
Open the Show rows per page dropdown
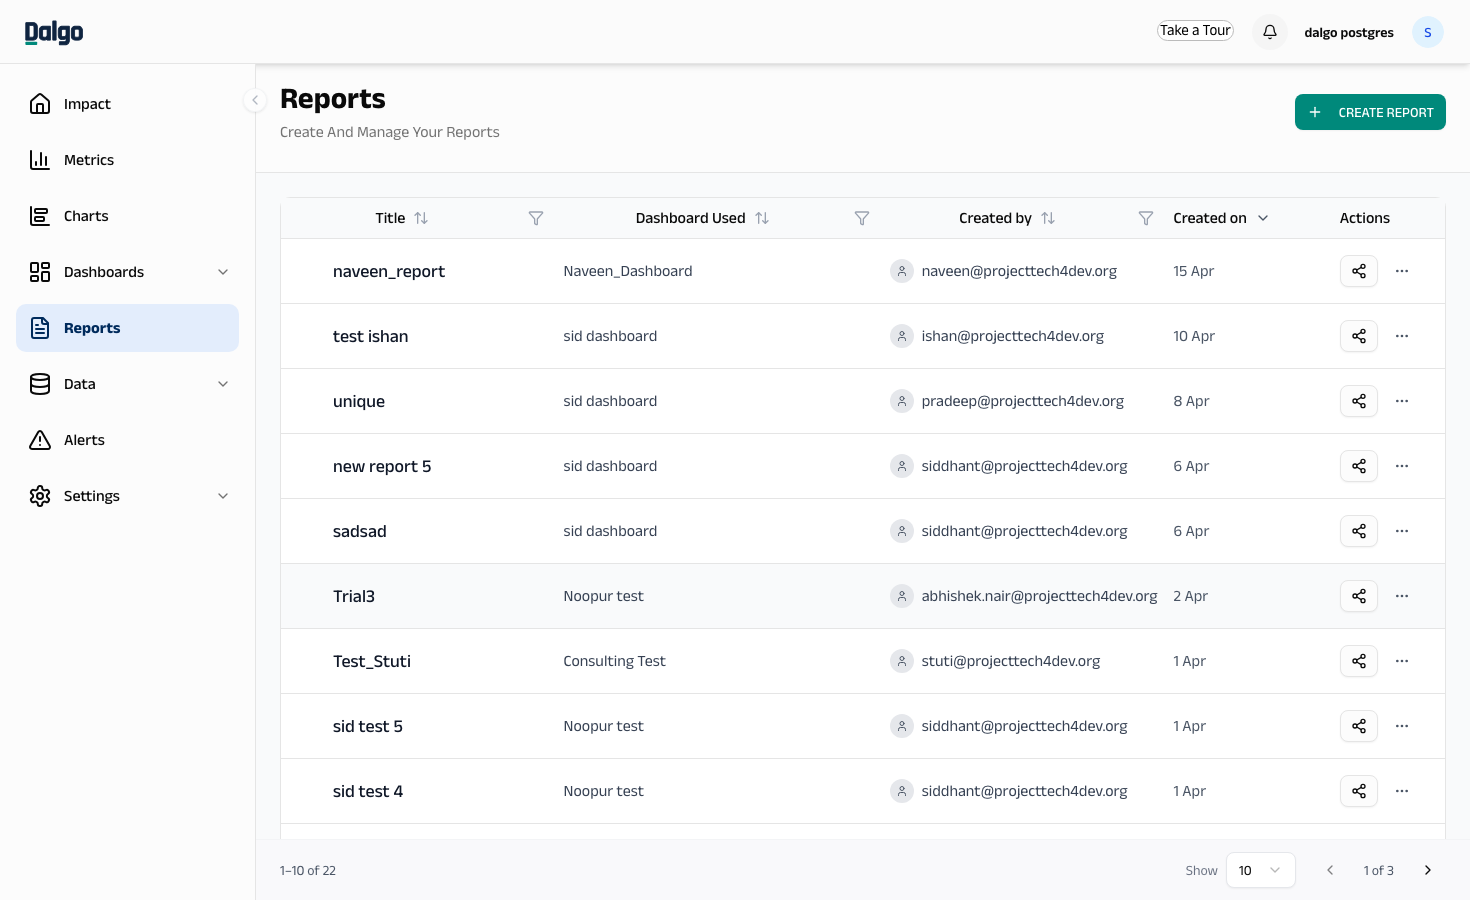[x=1261, y=870]
